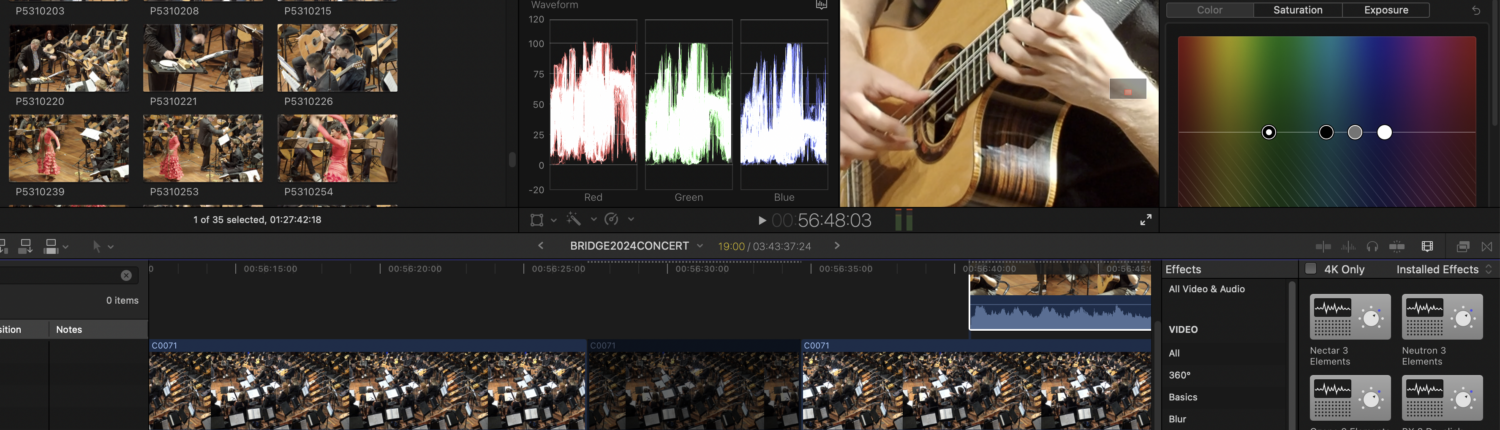
Task: Select the gray midtones color puck
Action: coord(1355,132)
